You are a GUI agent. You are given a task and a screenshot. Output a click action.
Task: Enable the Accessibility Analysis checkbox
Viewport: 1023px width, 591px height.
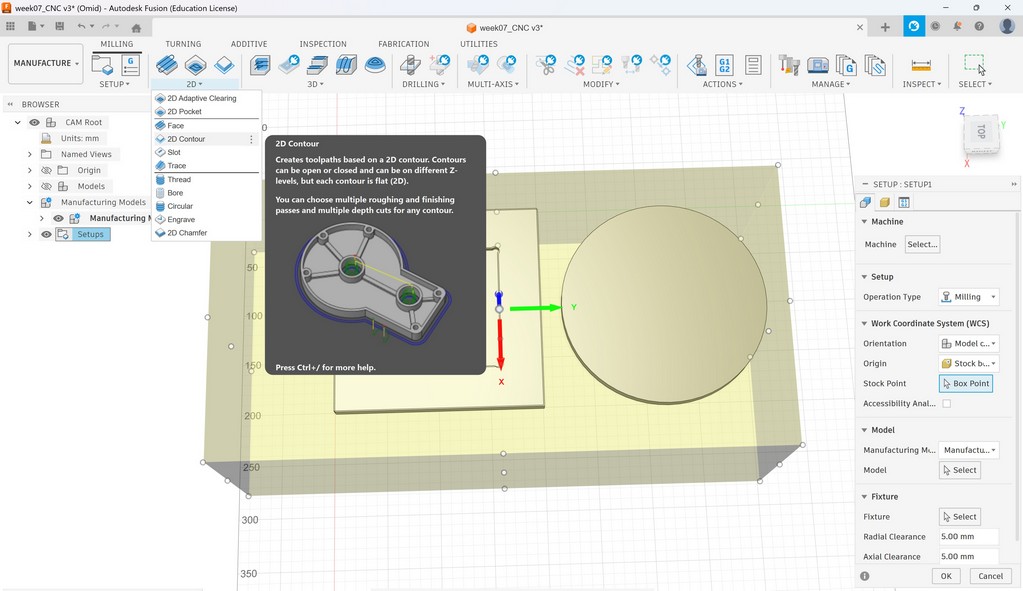(x=947, y=404)
